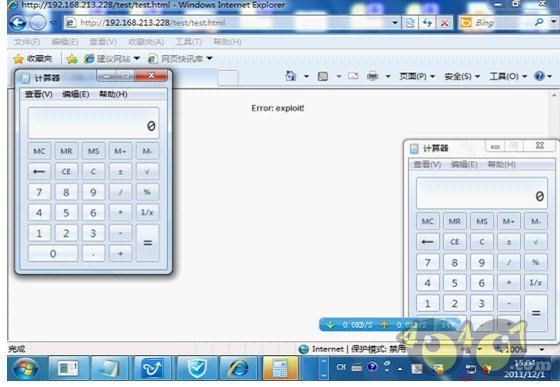560x387 pixels.
Task: Open the Calculator icon on the taskbar
Action: [x=280, y=368]
